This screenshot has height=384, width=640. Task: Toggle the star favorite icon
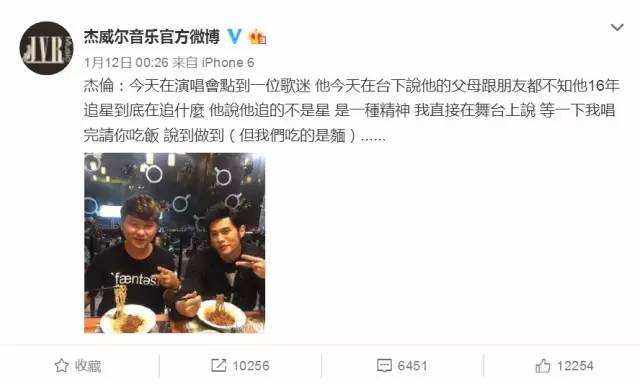tap(61, 365)
